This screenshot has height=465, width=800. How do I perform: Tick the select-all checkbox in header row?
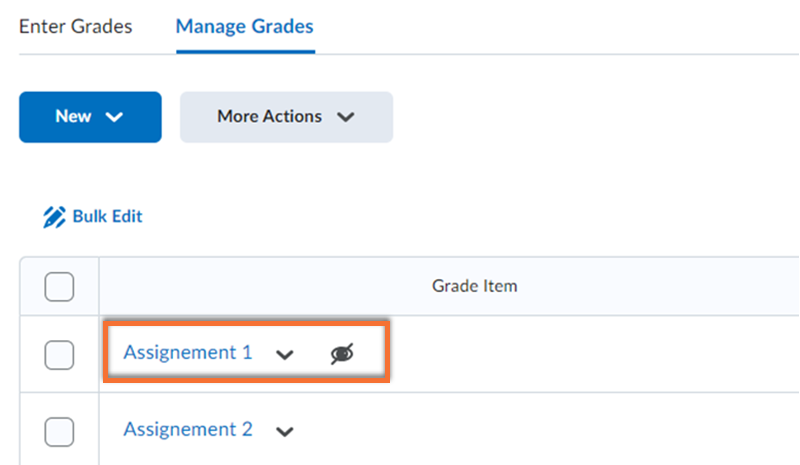tap(60, 287)
